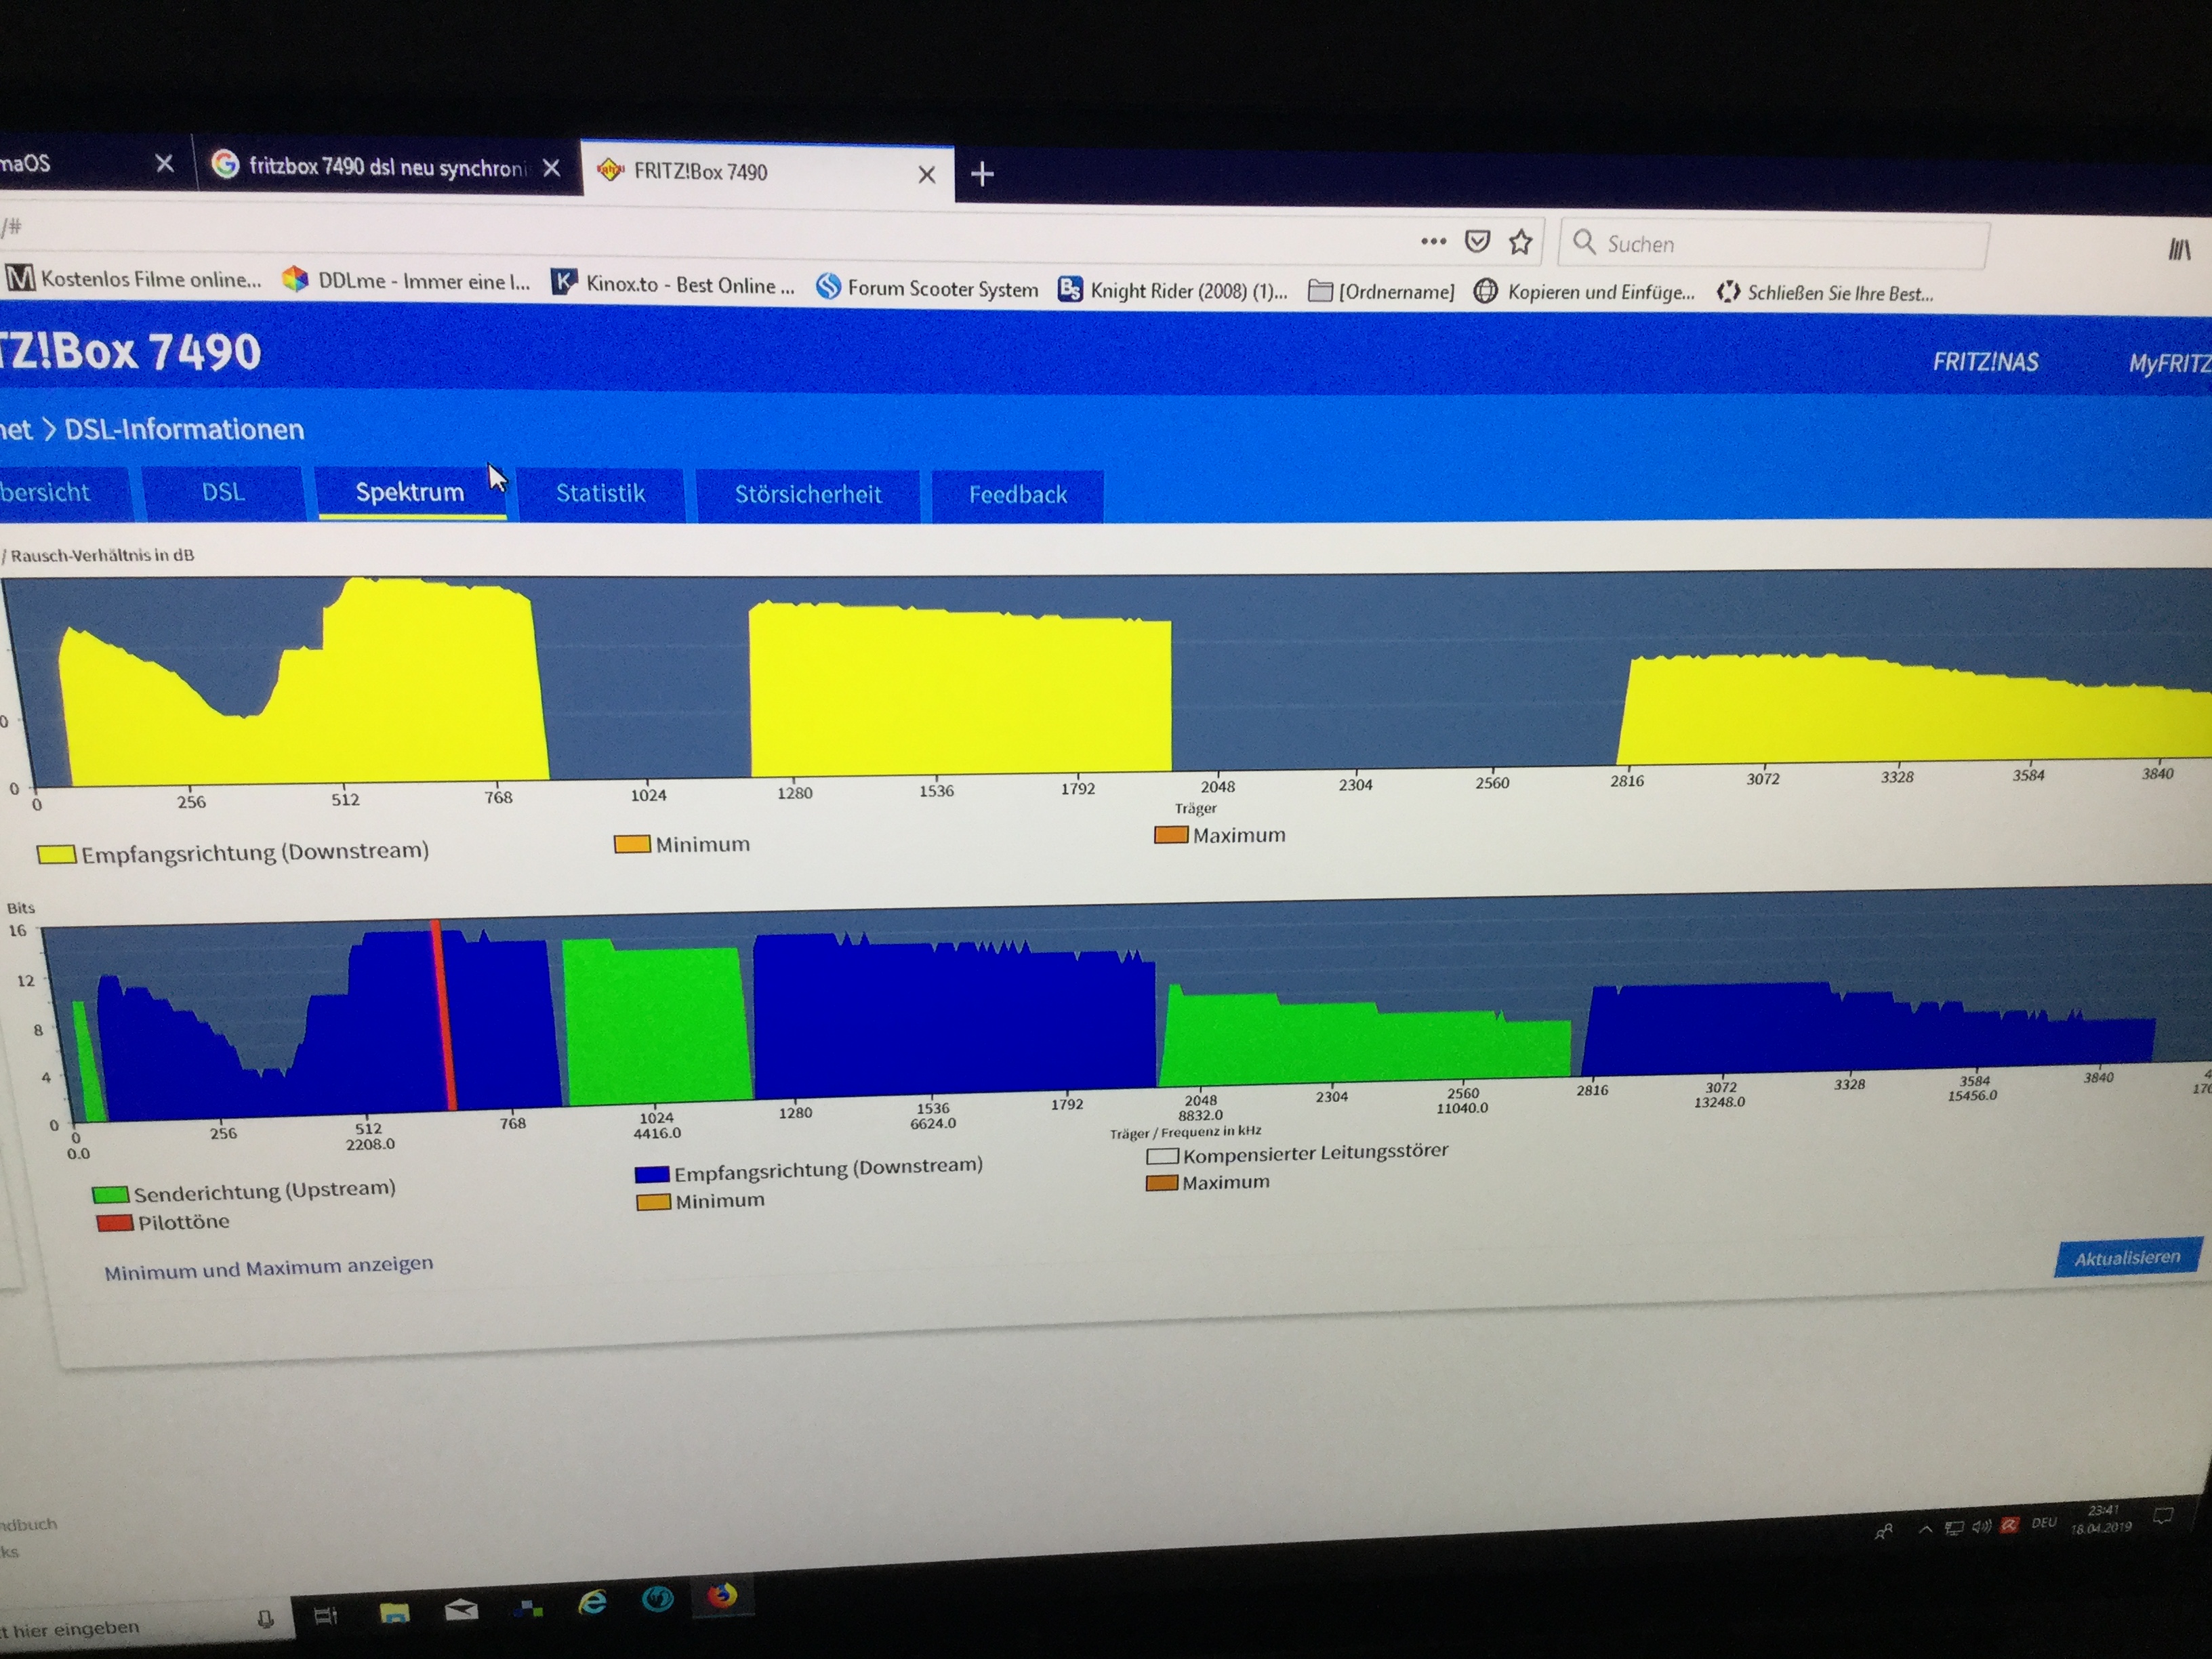Viewport: 2212px width, 1659px height.
Task: Open File Explorer from taskbar
Action: coord(395,1612)
